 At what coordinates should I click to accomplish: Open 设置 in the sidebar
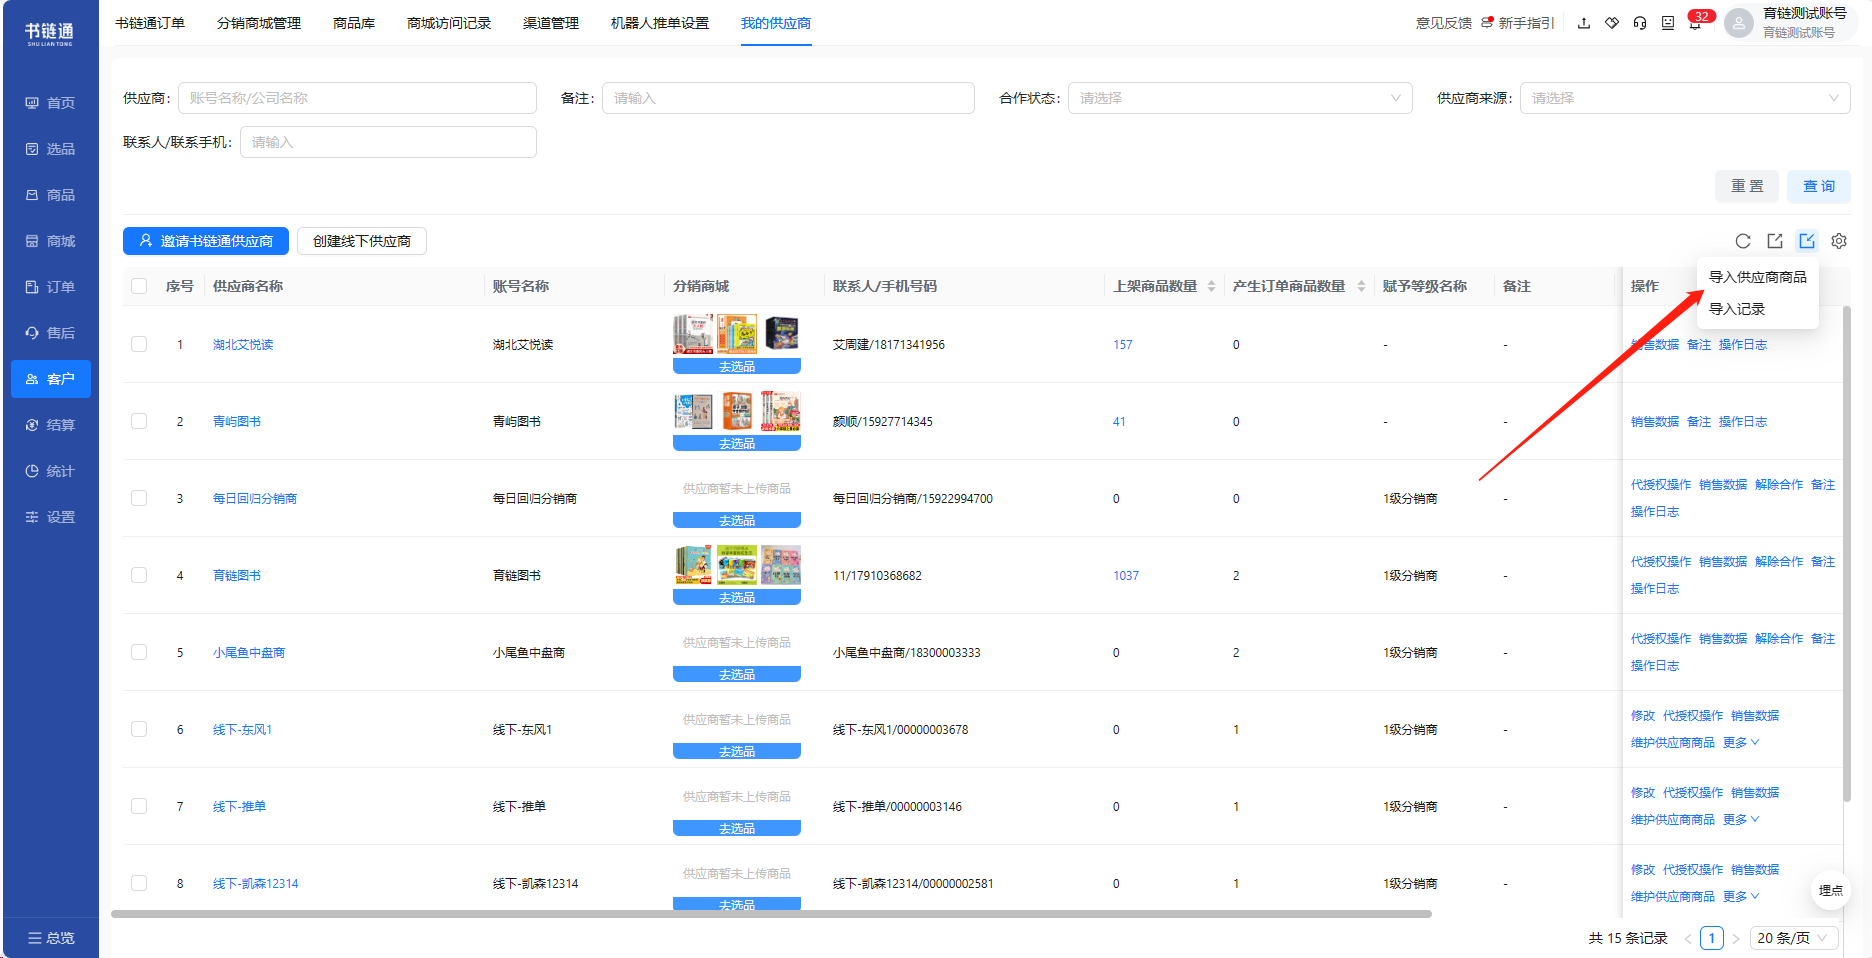tap(51, 517)
